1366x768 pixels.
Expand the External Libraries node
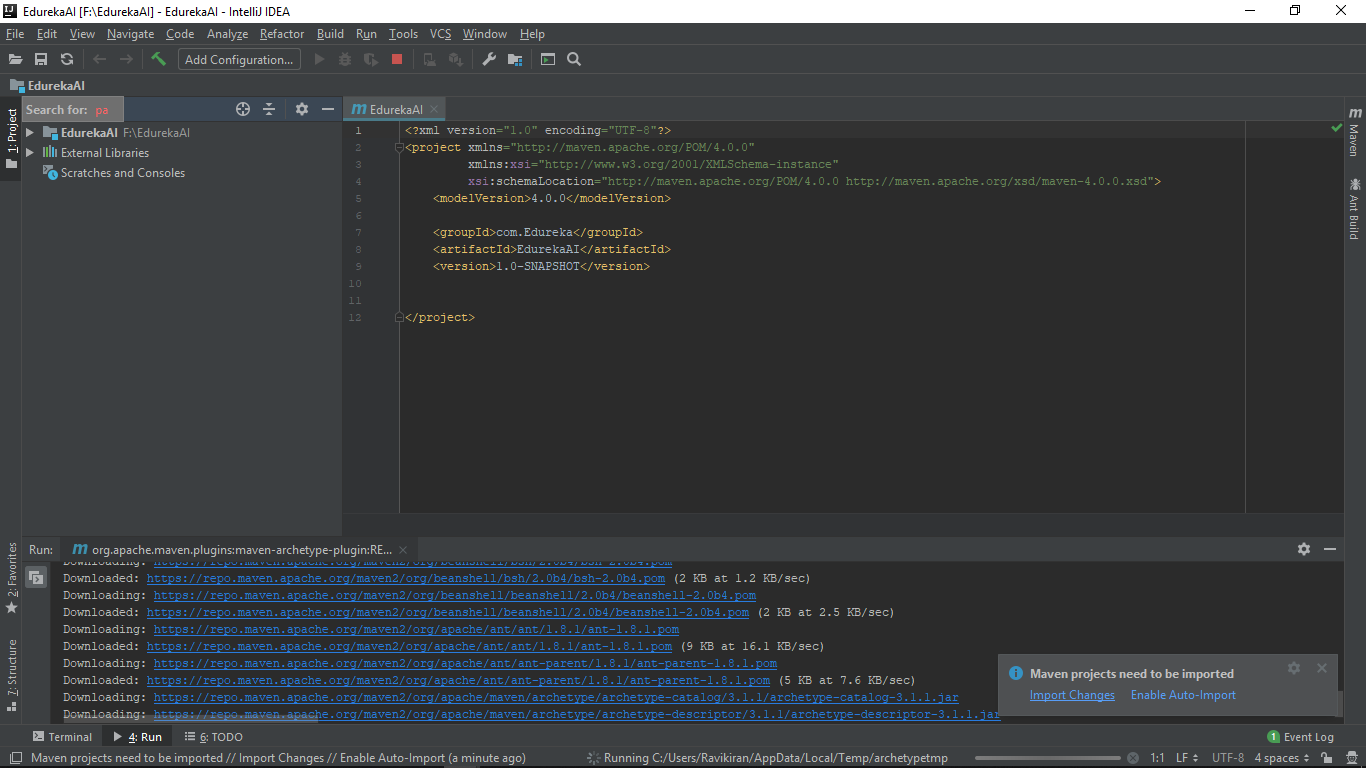click(x=30, y=152)
